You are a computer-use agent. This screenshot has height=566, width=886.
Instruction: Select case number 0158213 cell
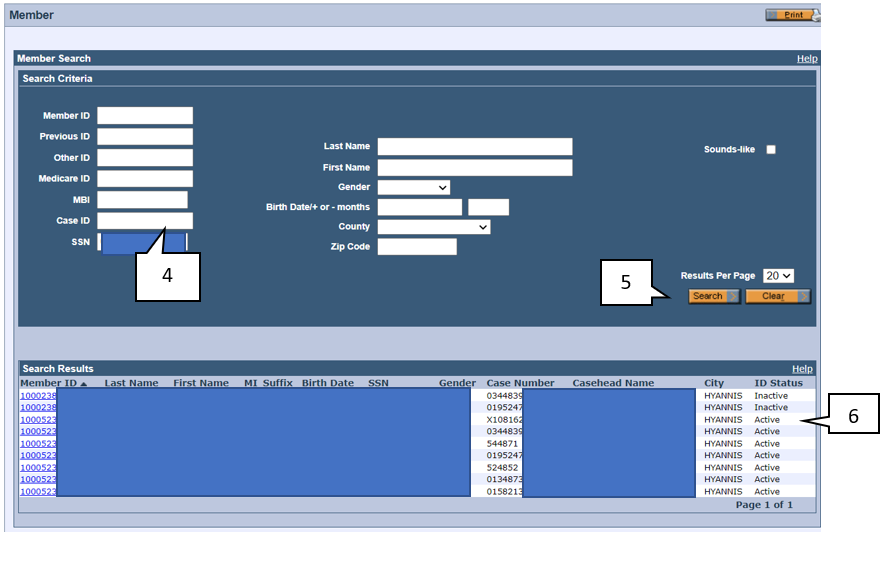(x=505, y=492)
